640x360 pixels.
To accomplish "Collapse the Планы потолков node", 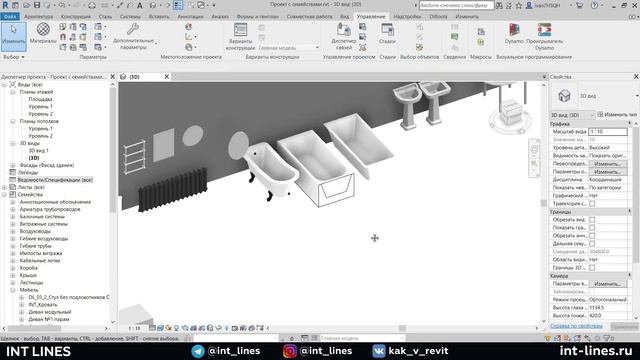I will [13, 121].
